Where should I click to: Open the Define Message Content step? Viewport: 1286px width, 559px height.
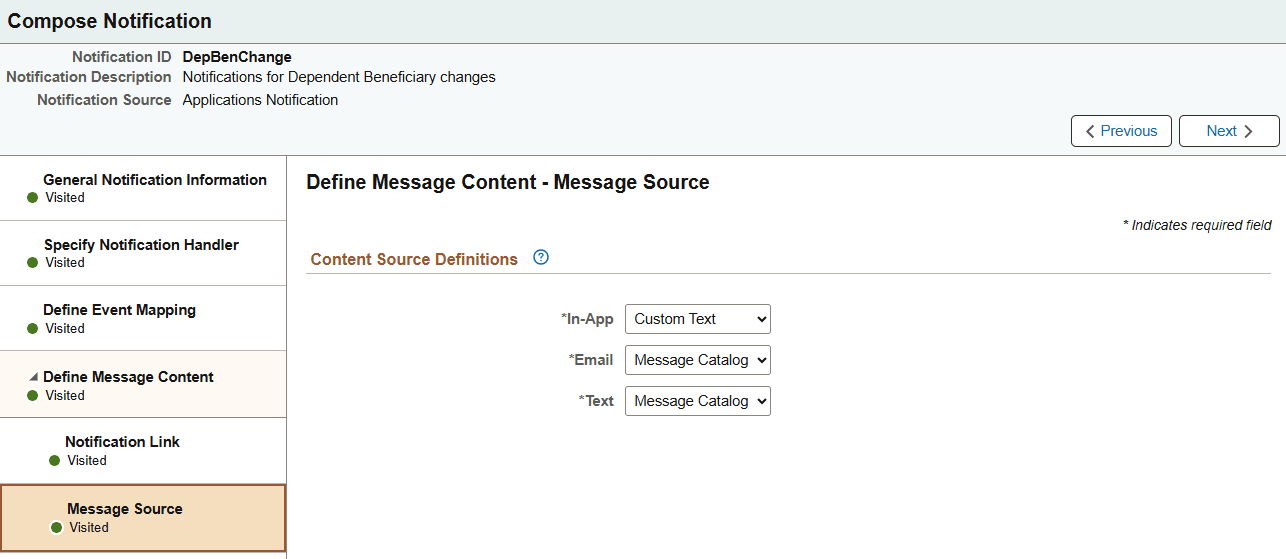(128, 377)
